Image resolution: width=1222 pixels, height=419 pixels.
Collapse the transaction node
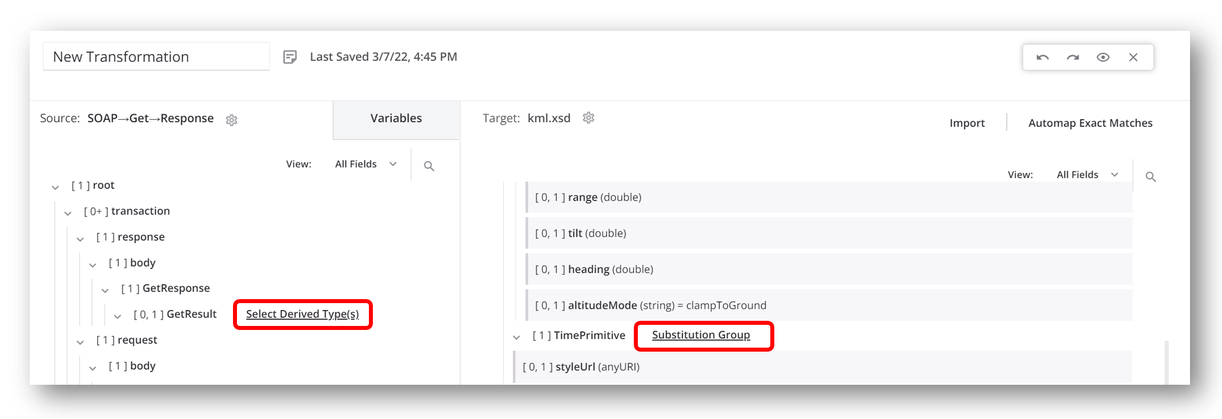click(x=68, y=213)
